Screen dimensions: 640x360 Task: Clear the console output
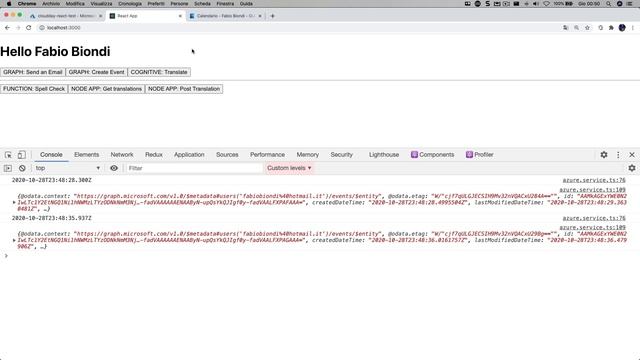[x=22, y=168]
